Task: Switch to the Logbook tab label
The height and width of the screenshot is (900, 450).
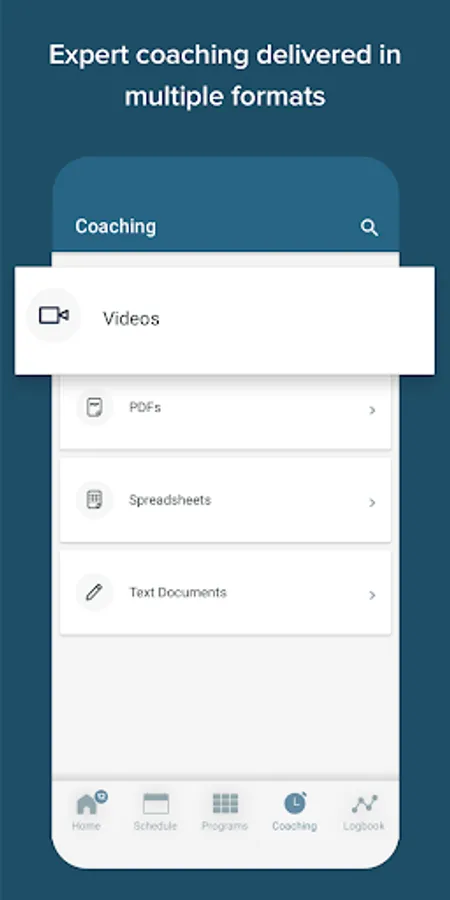Action: [x=364, y=826]
